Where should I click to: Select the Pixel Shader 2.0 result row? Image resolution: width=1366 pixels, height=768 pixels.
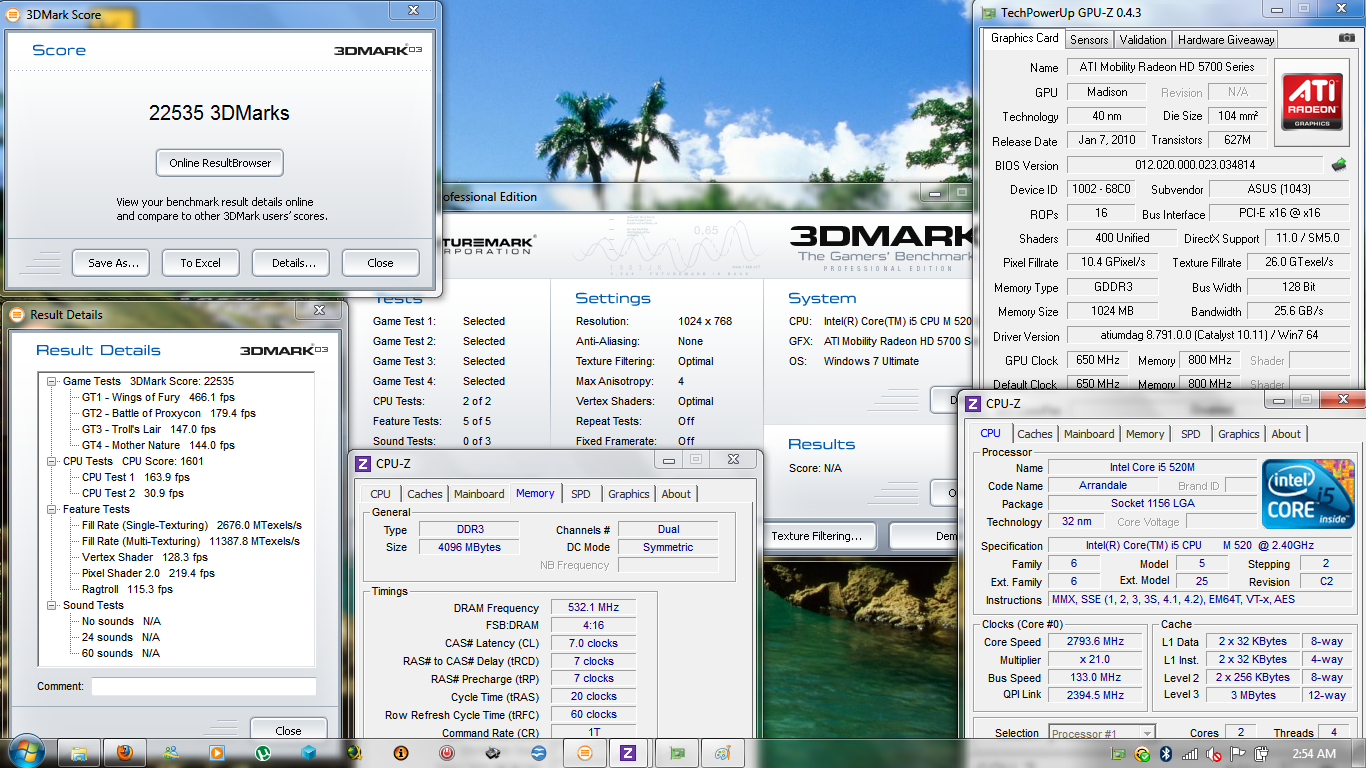coord(148,573)
